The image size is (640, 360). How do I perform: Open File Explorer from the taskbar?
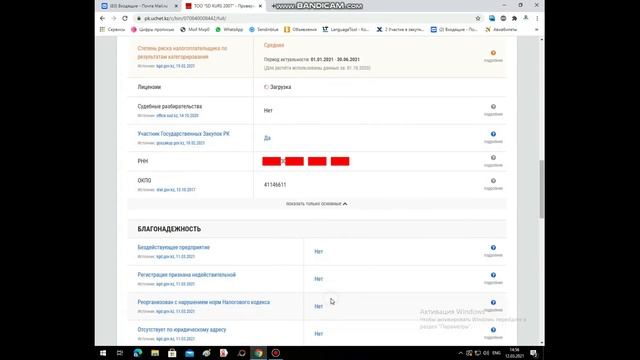[x=155, y=353]
